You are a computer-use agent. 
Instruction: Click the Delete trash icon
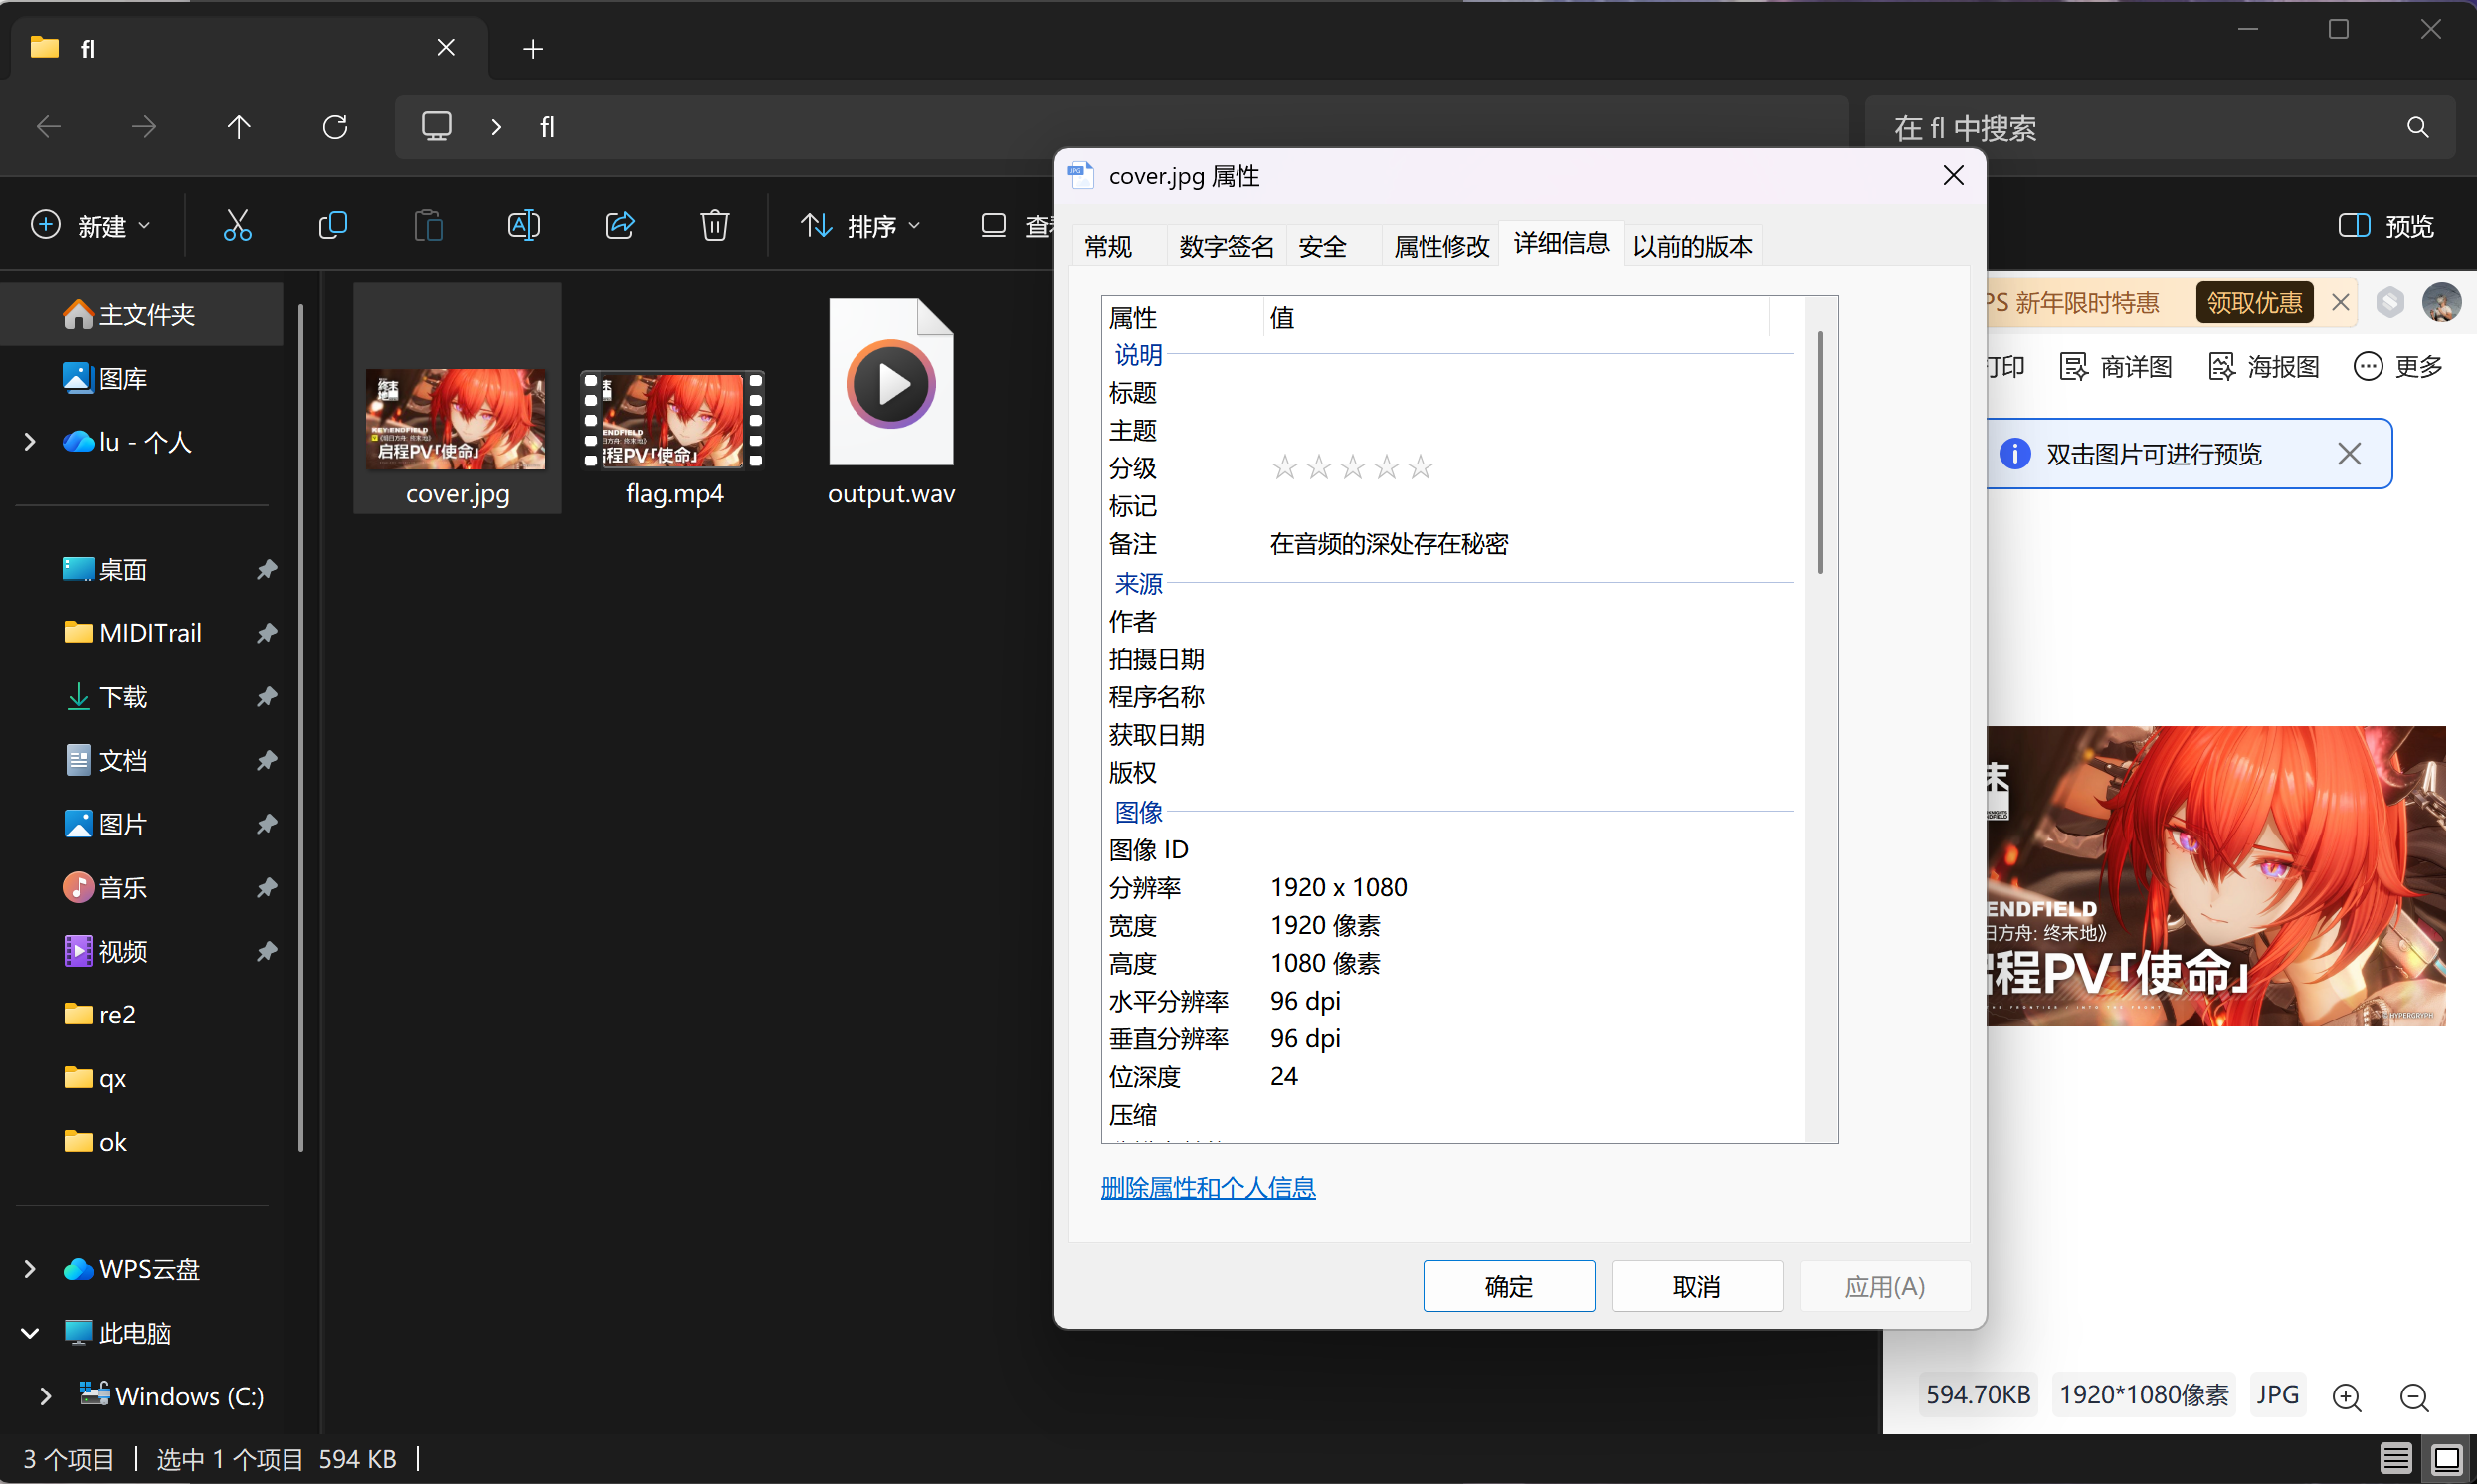coord(714,225)
